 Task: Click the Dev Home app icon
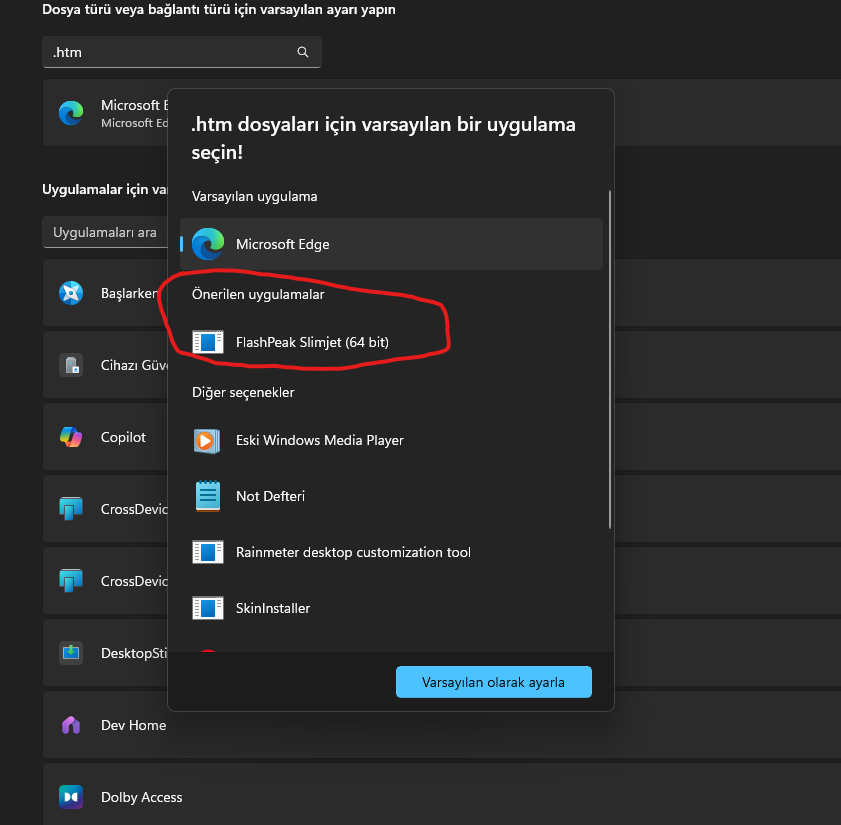(x=71, y=725)
